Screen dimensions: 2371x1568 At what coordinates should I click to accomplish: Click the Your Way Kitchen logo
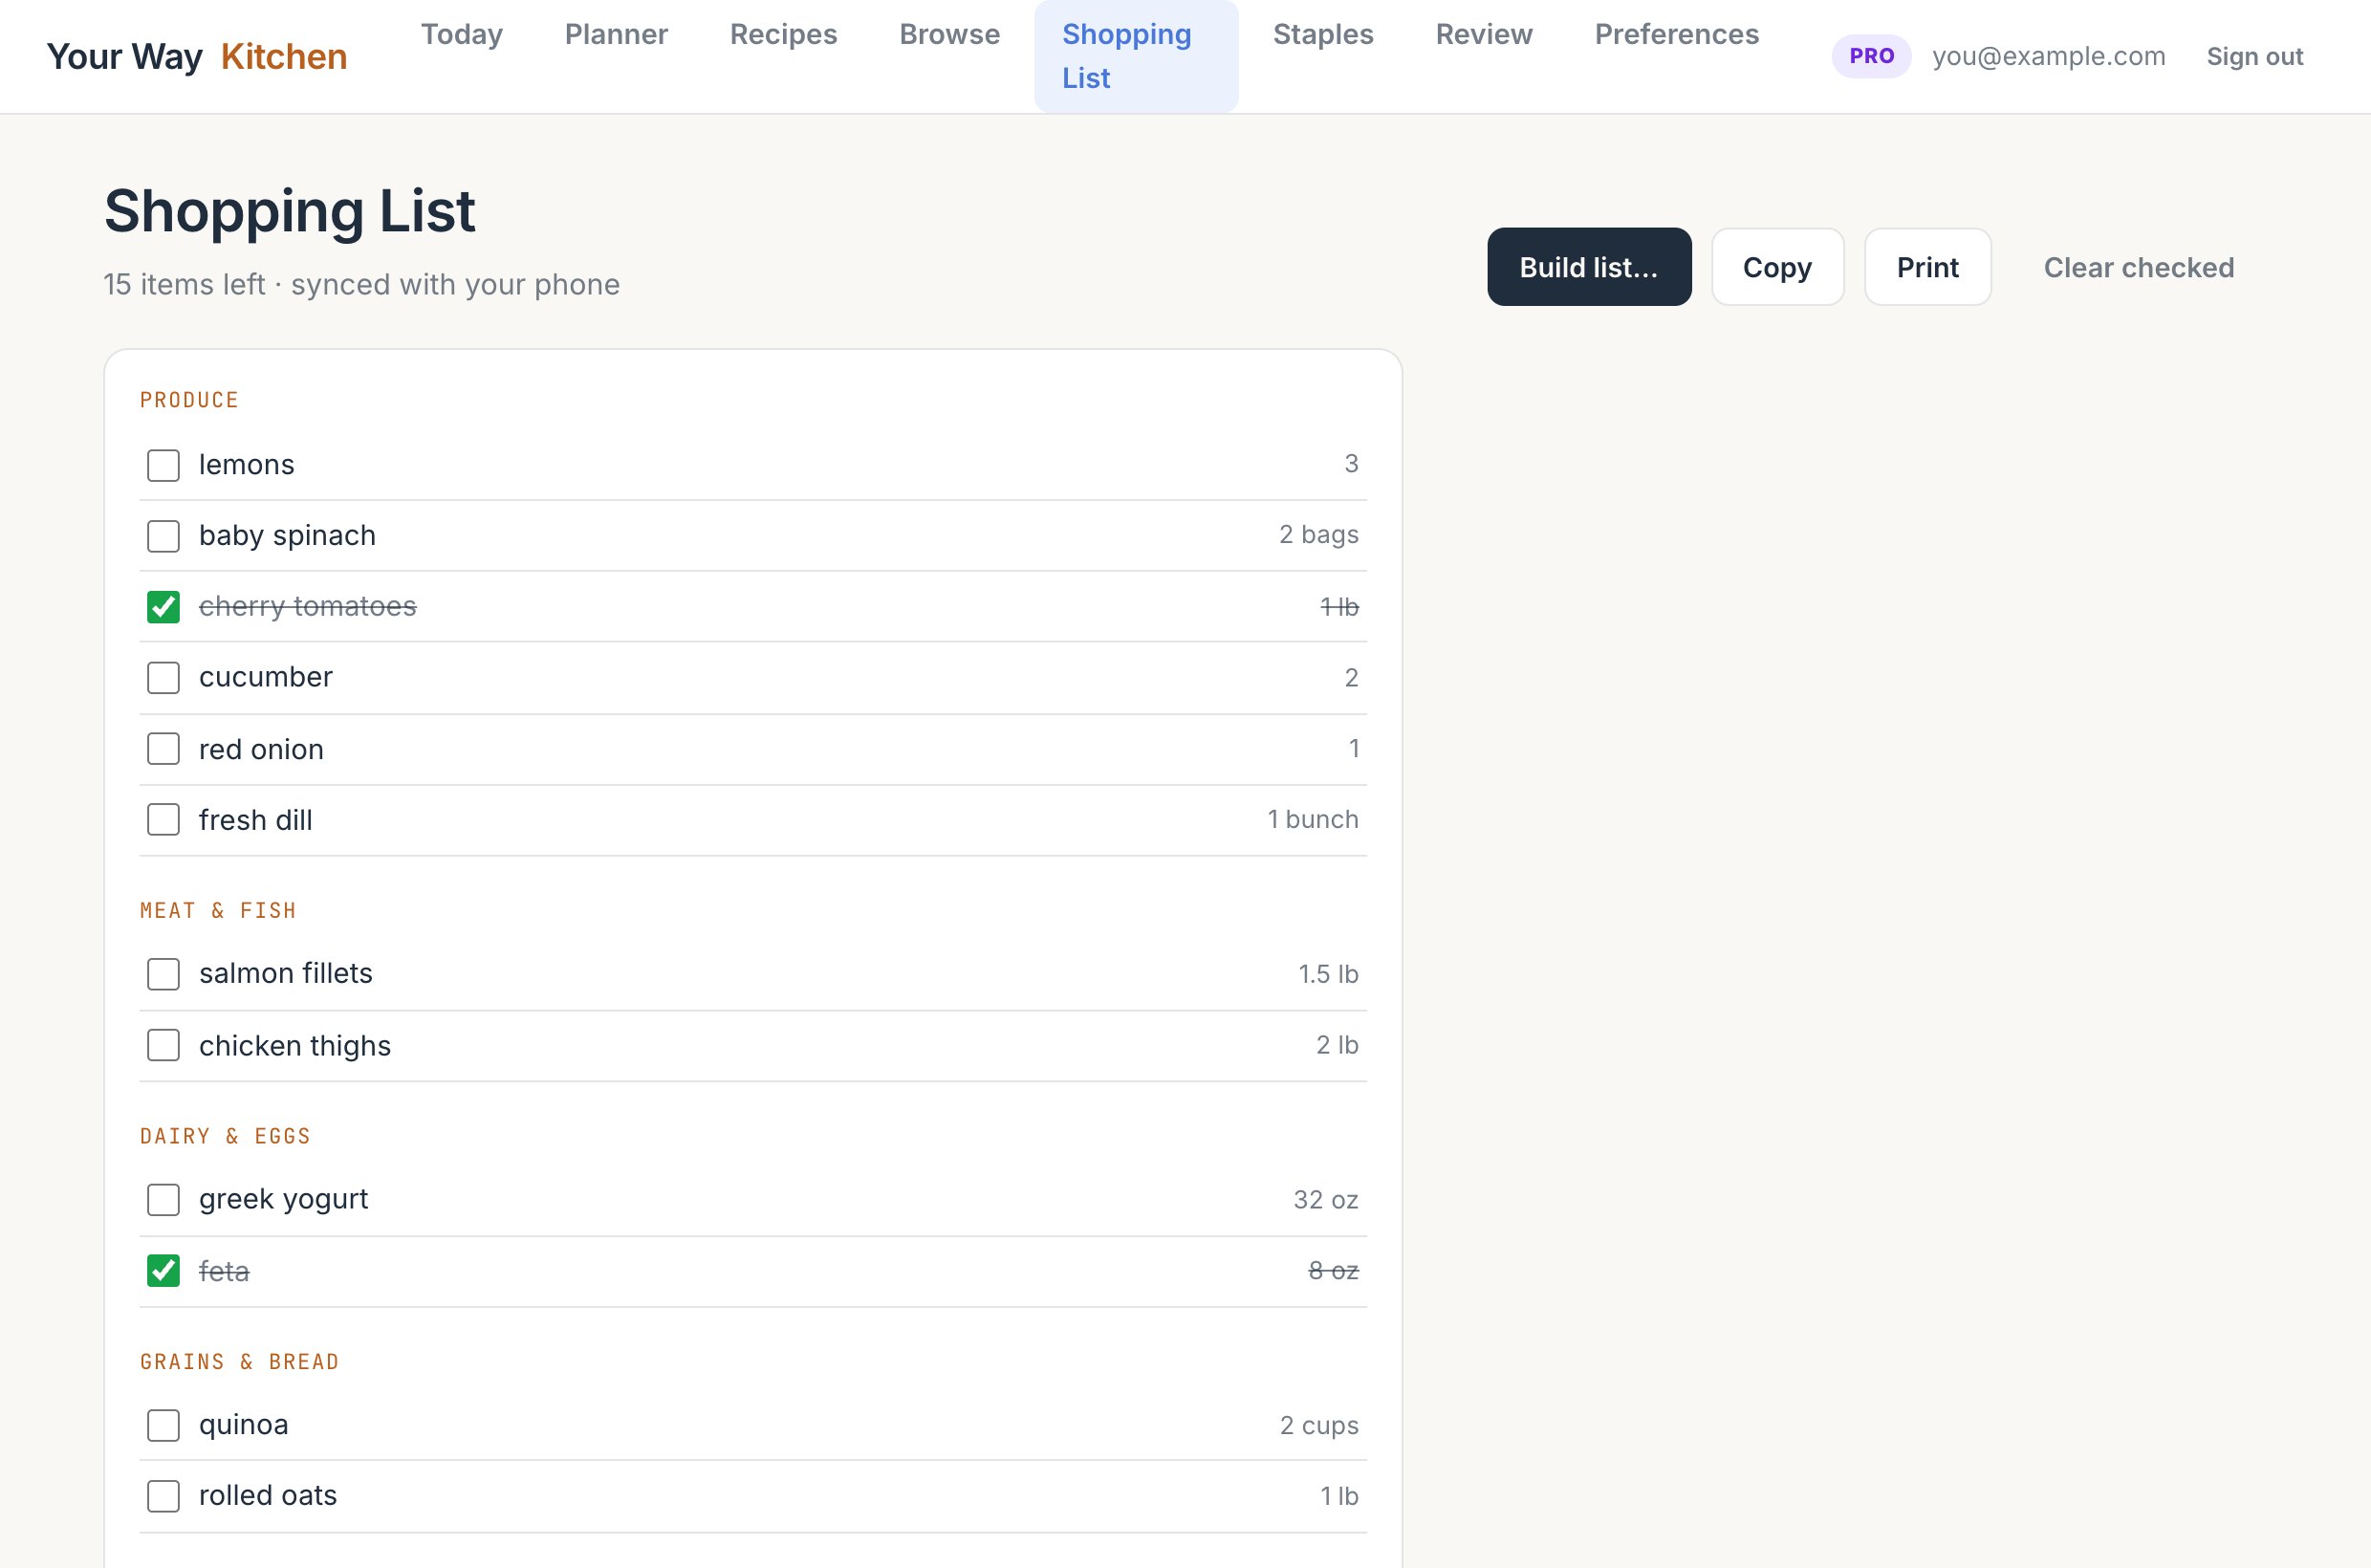(197, 56)
